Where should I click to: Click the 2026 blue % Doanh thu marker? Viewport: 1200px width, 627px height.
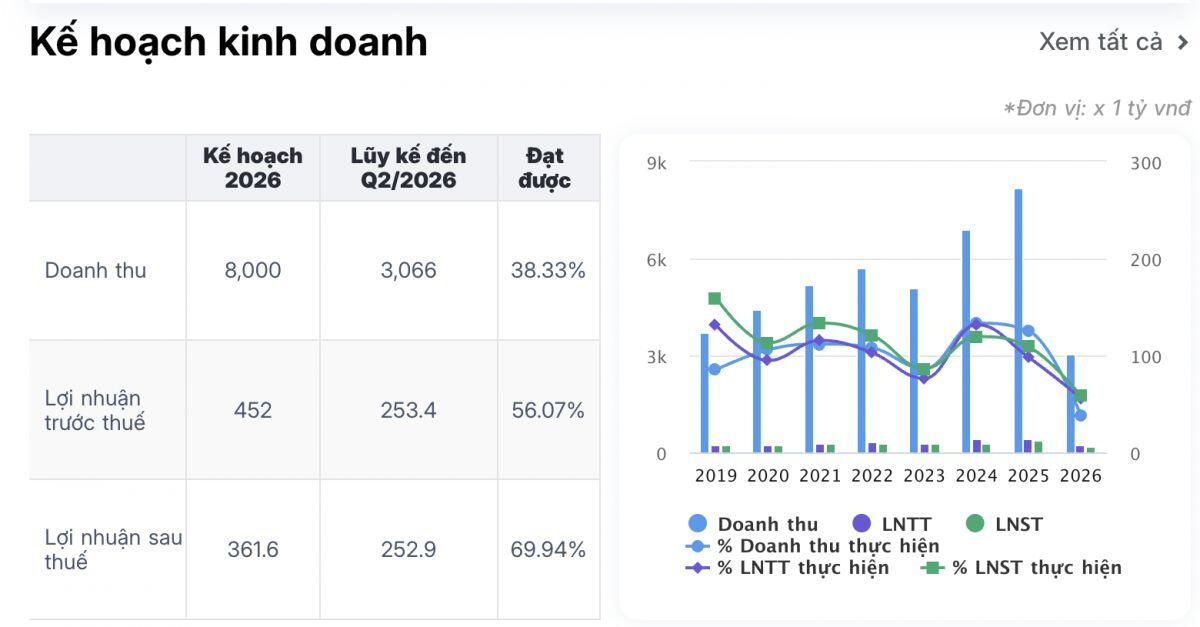click(1080, 415)
